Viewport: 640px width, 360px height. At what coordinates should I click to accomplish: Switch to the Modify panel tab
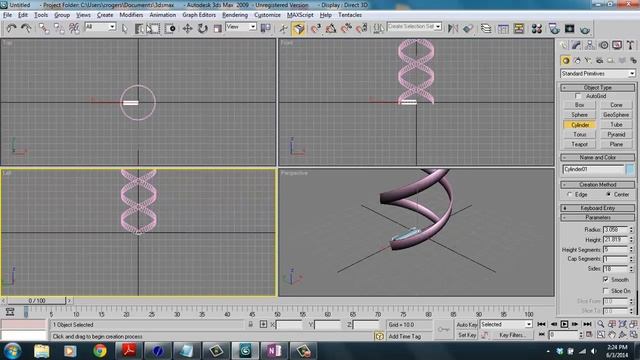(x=576, y=45)
